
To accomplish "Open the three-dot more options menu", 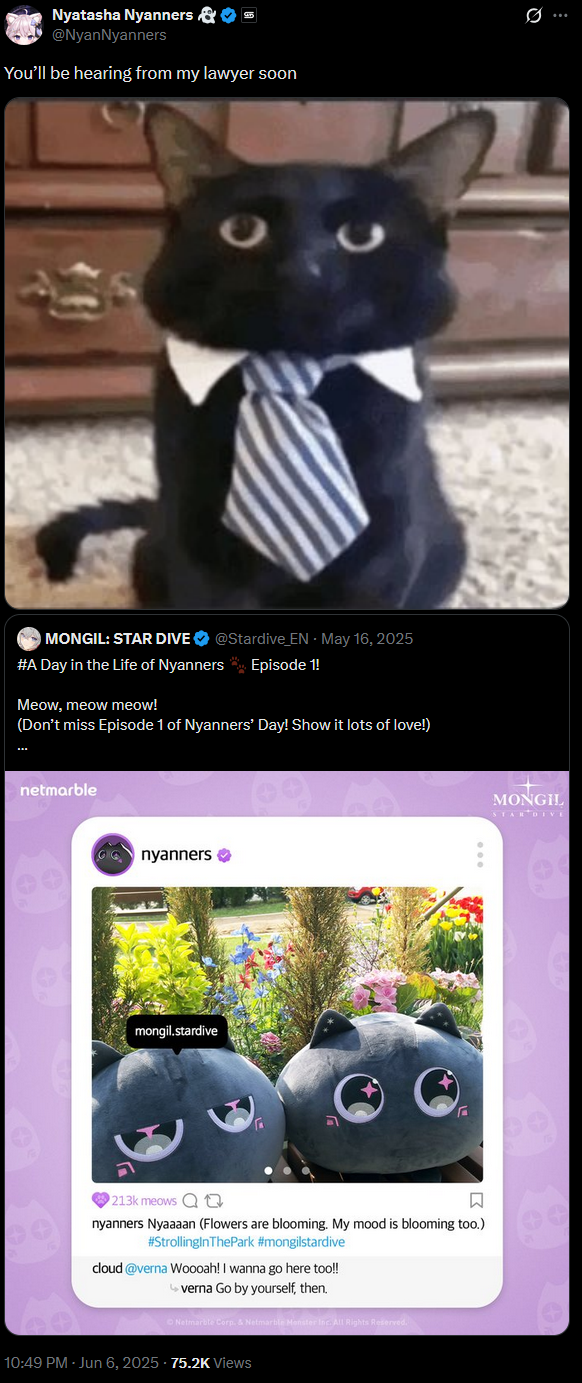I will coord(561,16).
